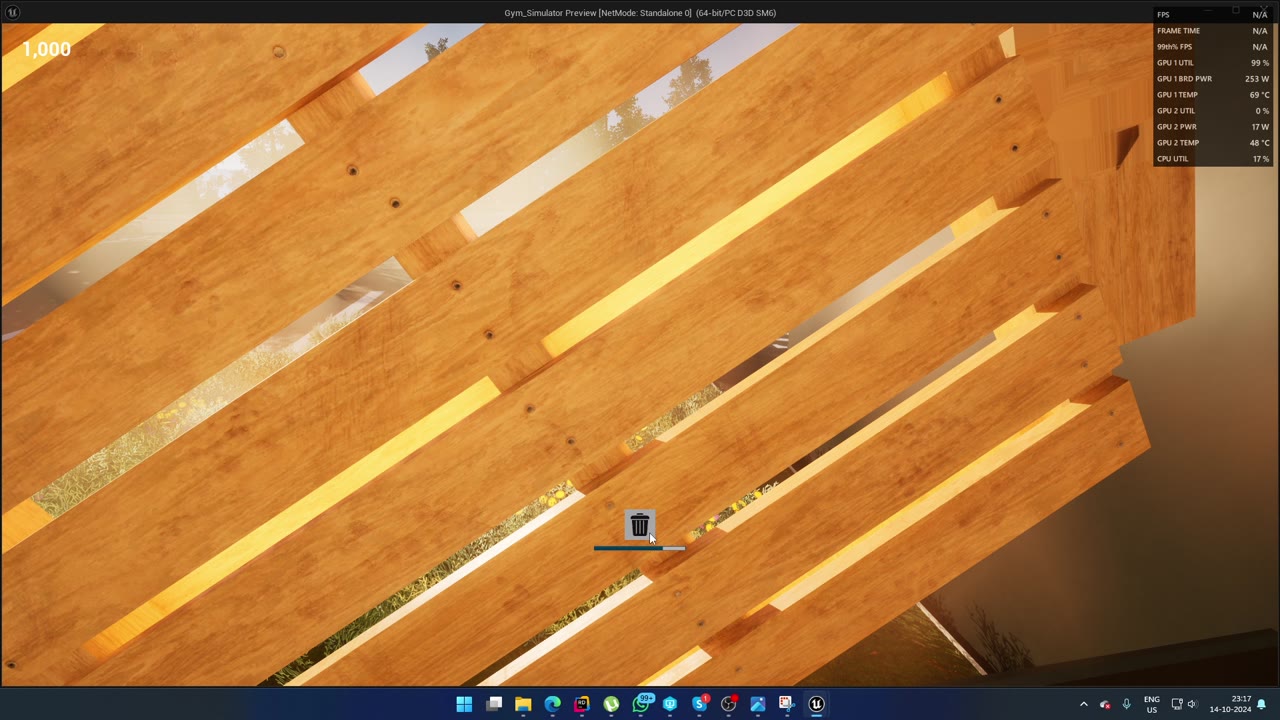Click the GPU 2 PWR label
The image size is (1280, 720).
[1177, 127]
